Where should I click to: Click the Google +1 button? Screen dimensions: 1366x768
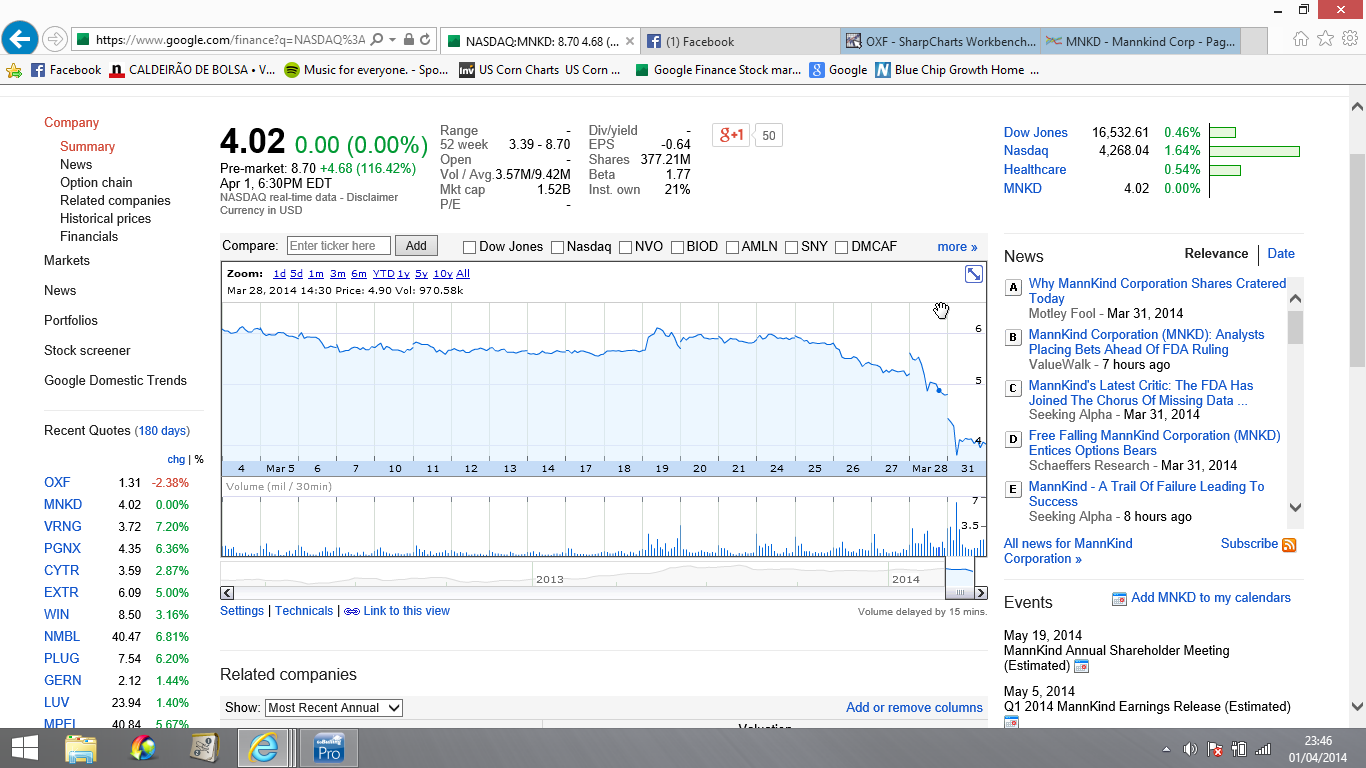tap(731, 135)
